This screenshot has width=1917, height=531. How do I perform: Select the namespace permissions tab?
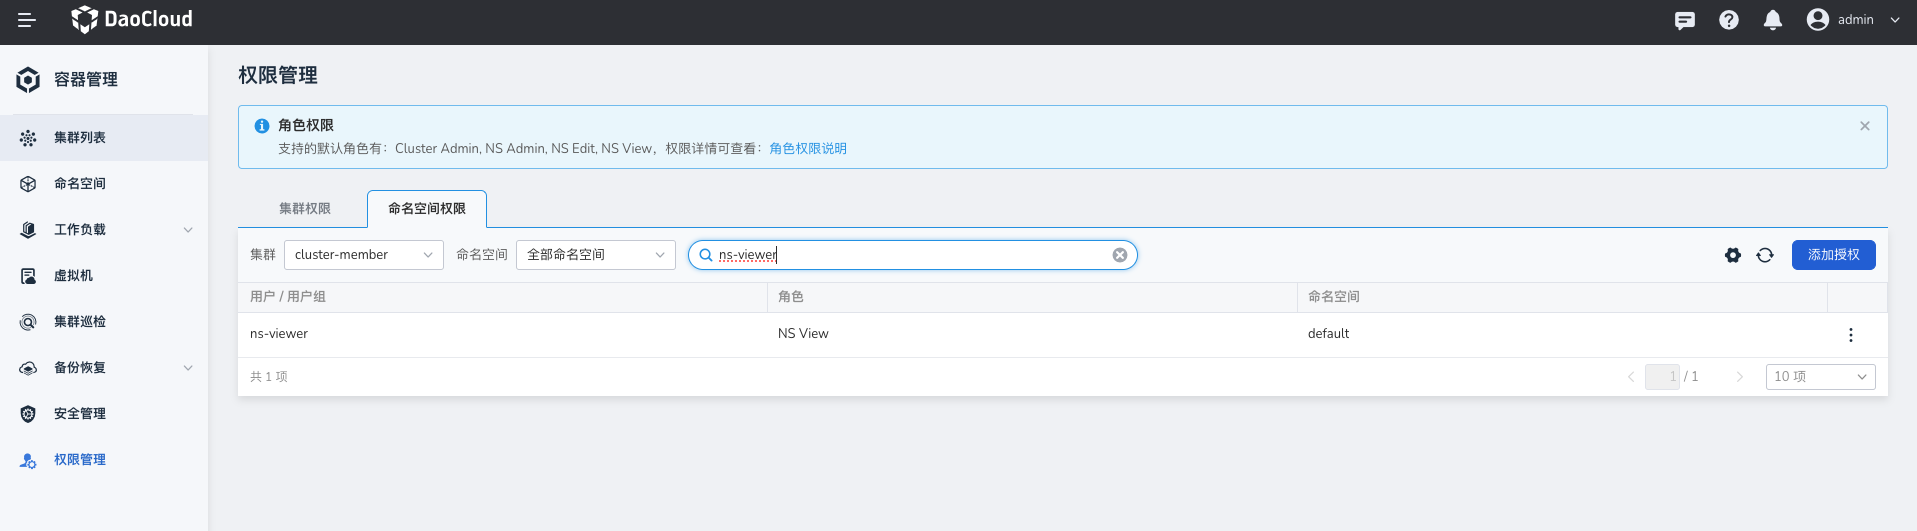[427, 209]
